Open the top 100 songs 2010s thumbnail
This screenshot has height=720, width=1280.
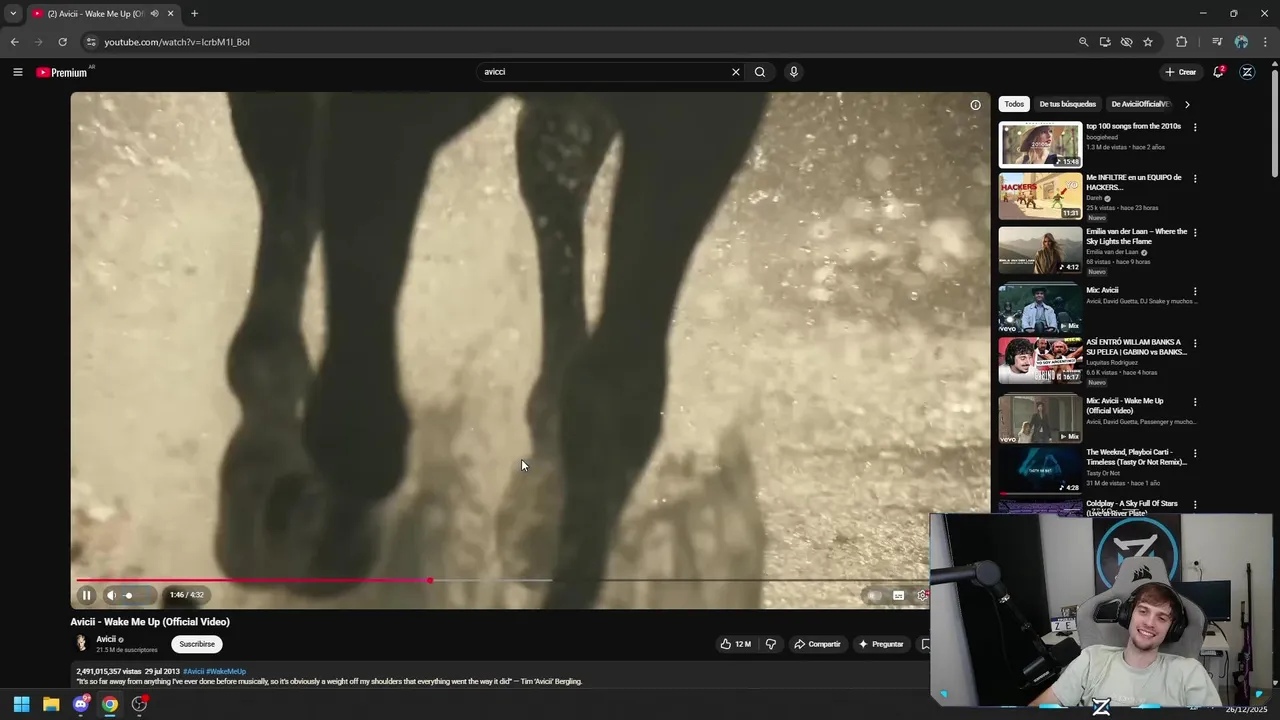point(1040,145)
